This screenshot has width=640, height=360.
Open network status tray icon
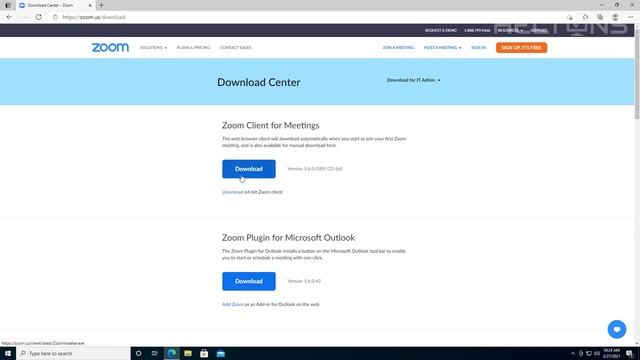point(589,353)
